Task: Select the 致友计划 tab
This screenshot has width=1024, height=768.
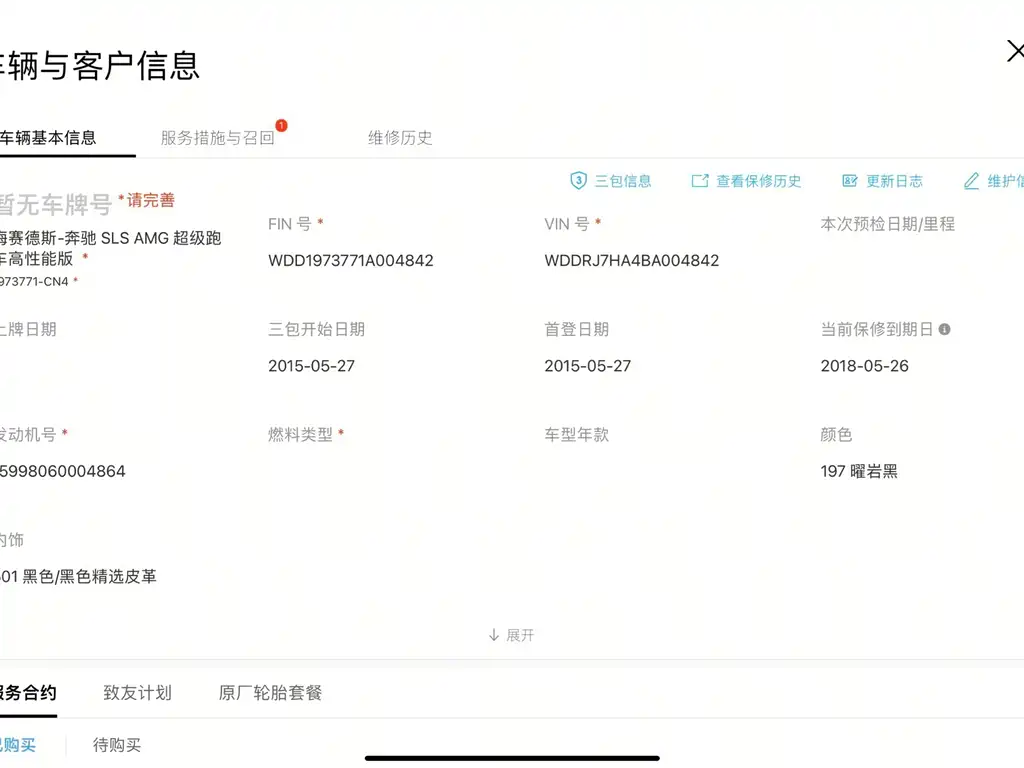Action: pyautogui.click(x=137, y=693)
